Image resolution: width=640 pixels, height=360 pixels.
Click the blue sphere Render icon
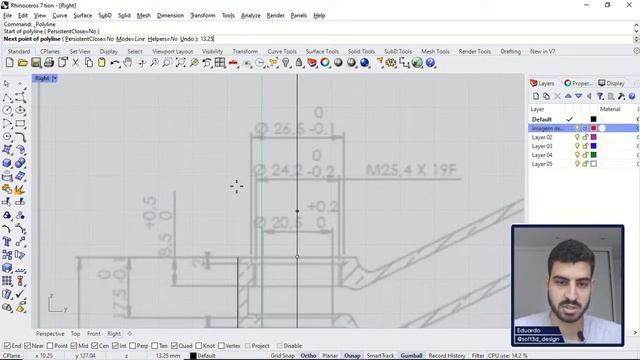tap(364, 63)
